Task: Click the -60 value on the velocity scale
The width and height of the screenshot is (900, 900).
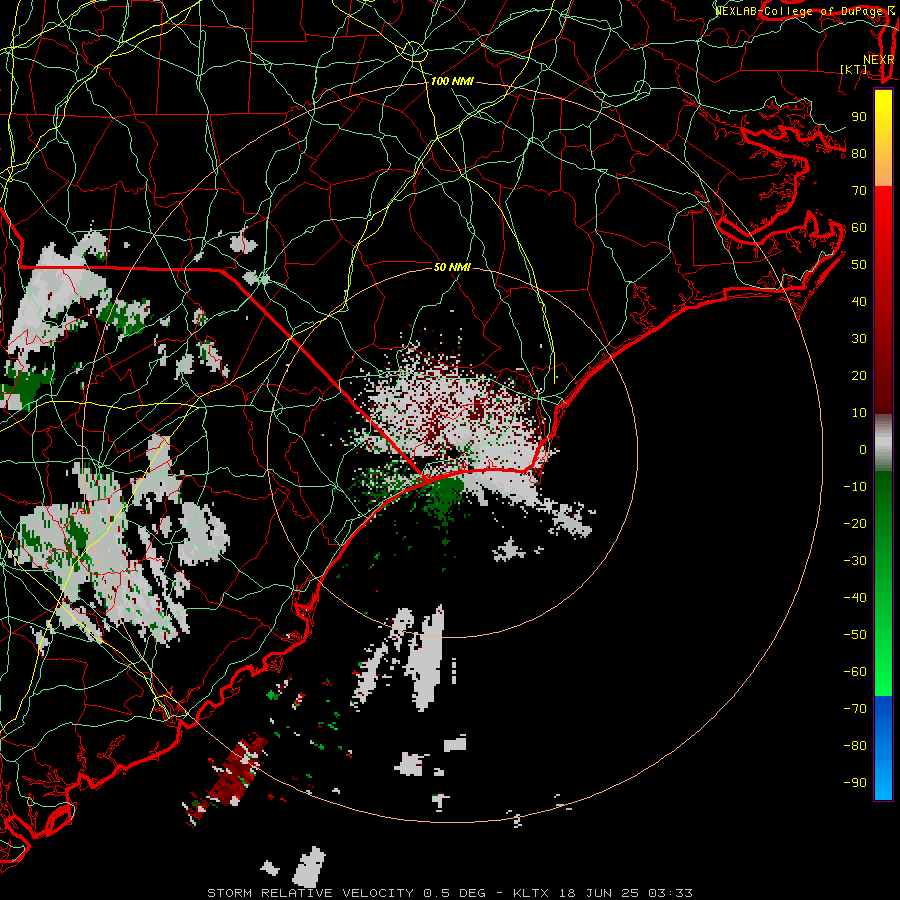Action: tap(855, 672)
